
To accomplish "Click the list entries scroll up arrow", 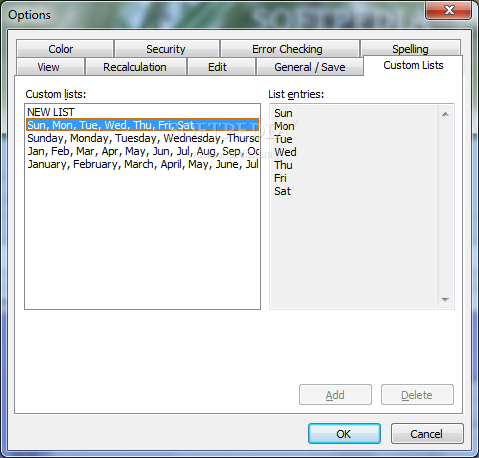I will [x=445, y=114].
